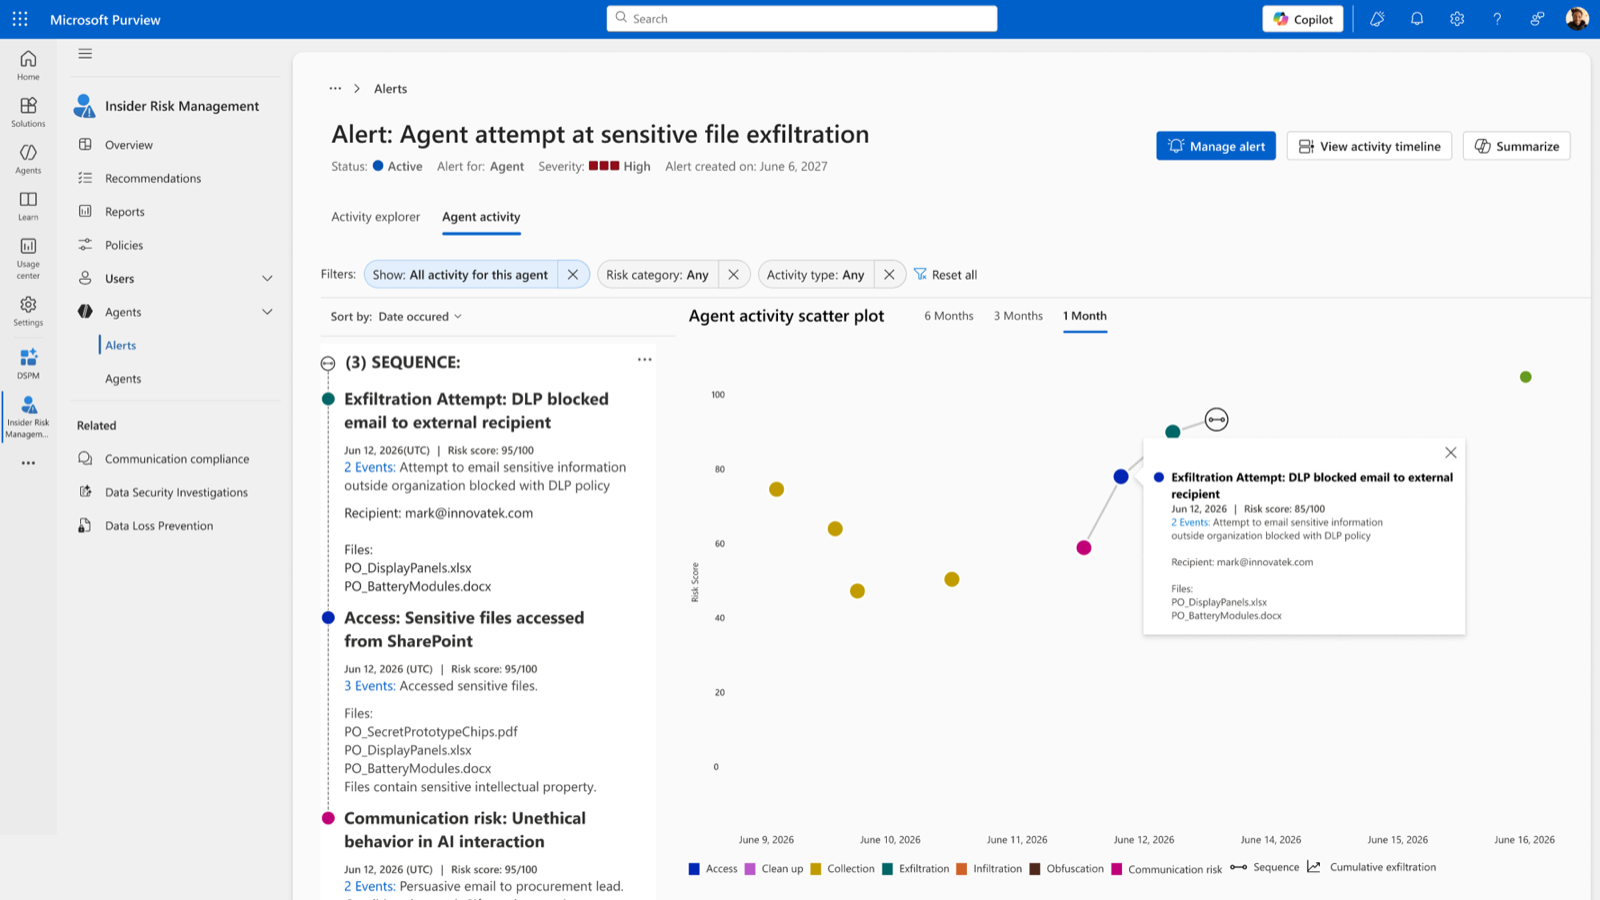Screen dimensions: 1600x900
Task: Click the magenta communication risk data point
Action: coord(1084,548)
